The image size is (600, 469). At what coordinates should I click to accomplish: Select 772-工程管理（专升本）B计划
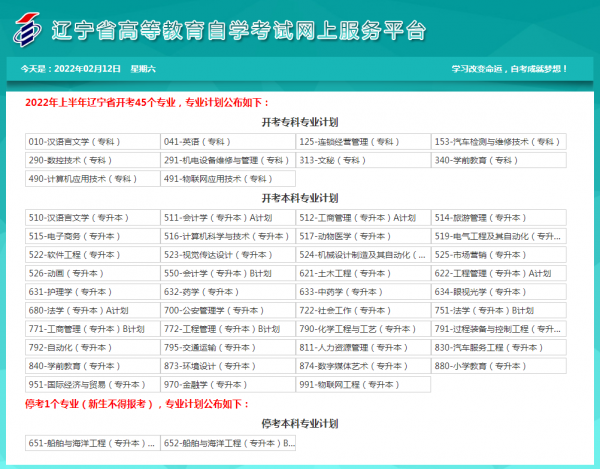(228, 329)
